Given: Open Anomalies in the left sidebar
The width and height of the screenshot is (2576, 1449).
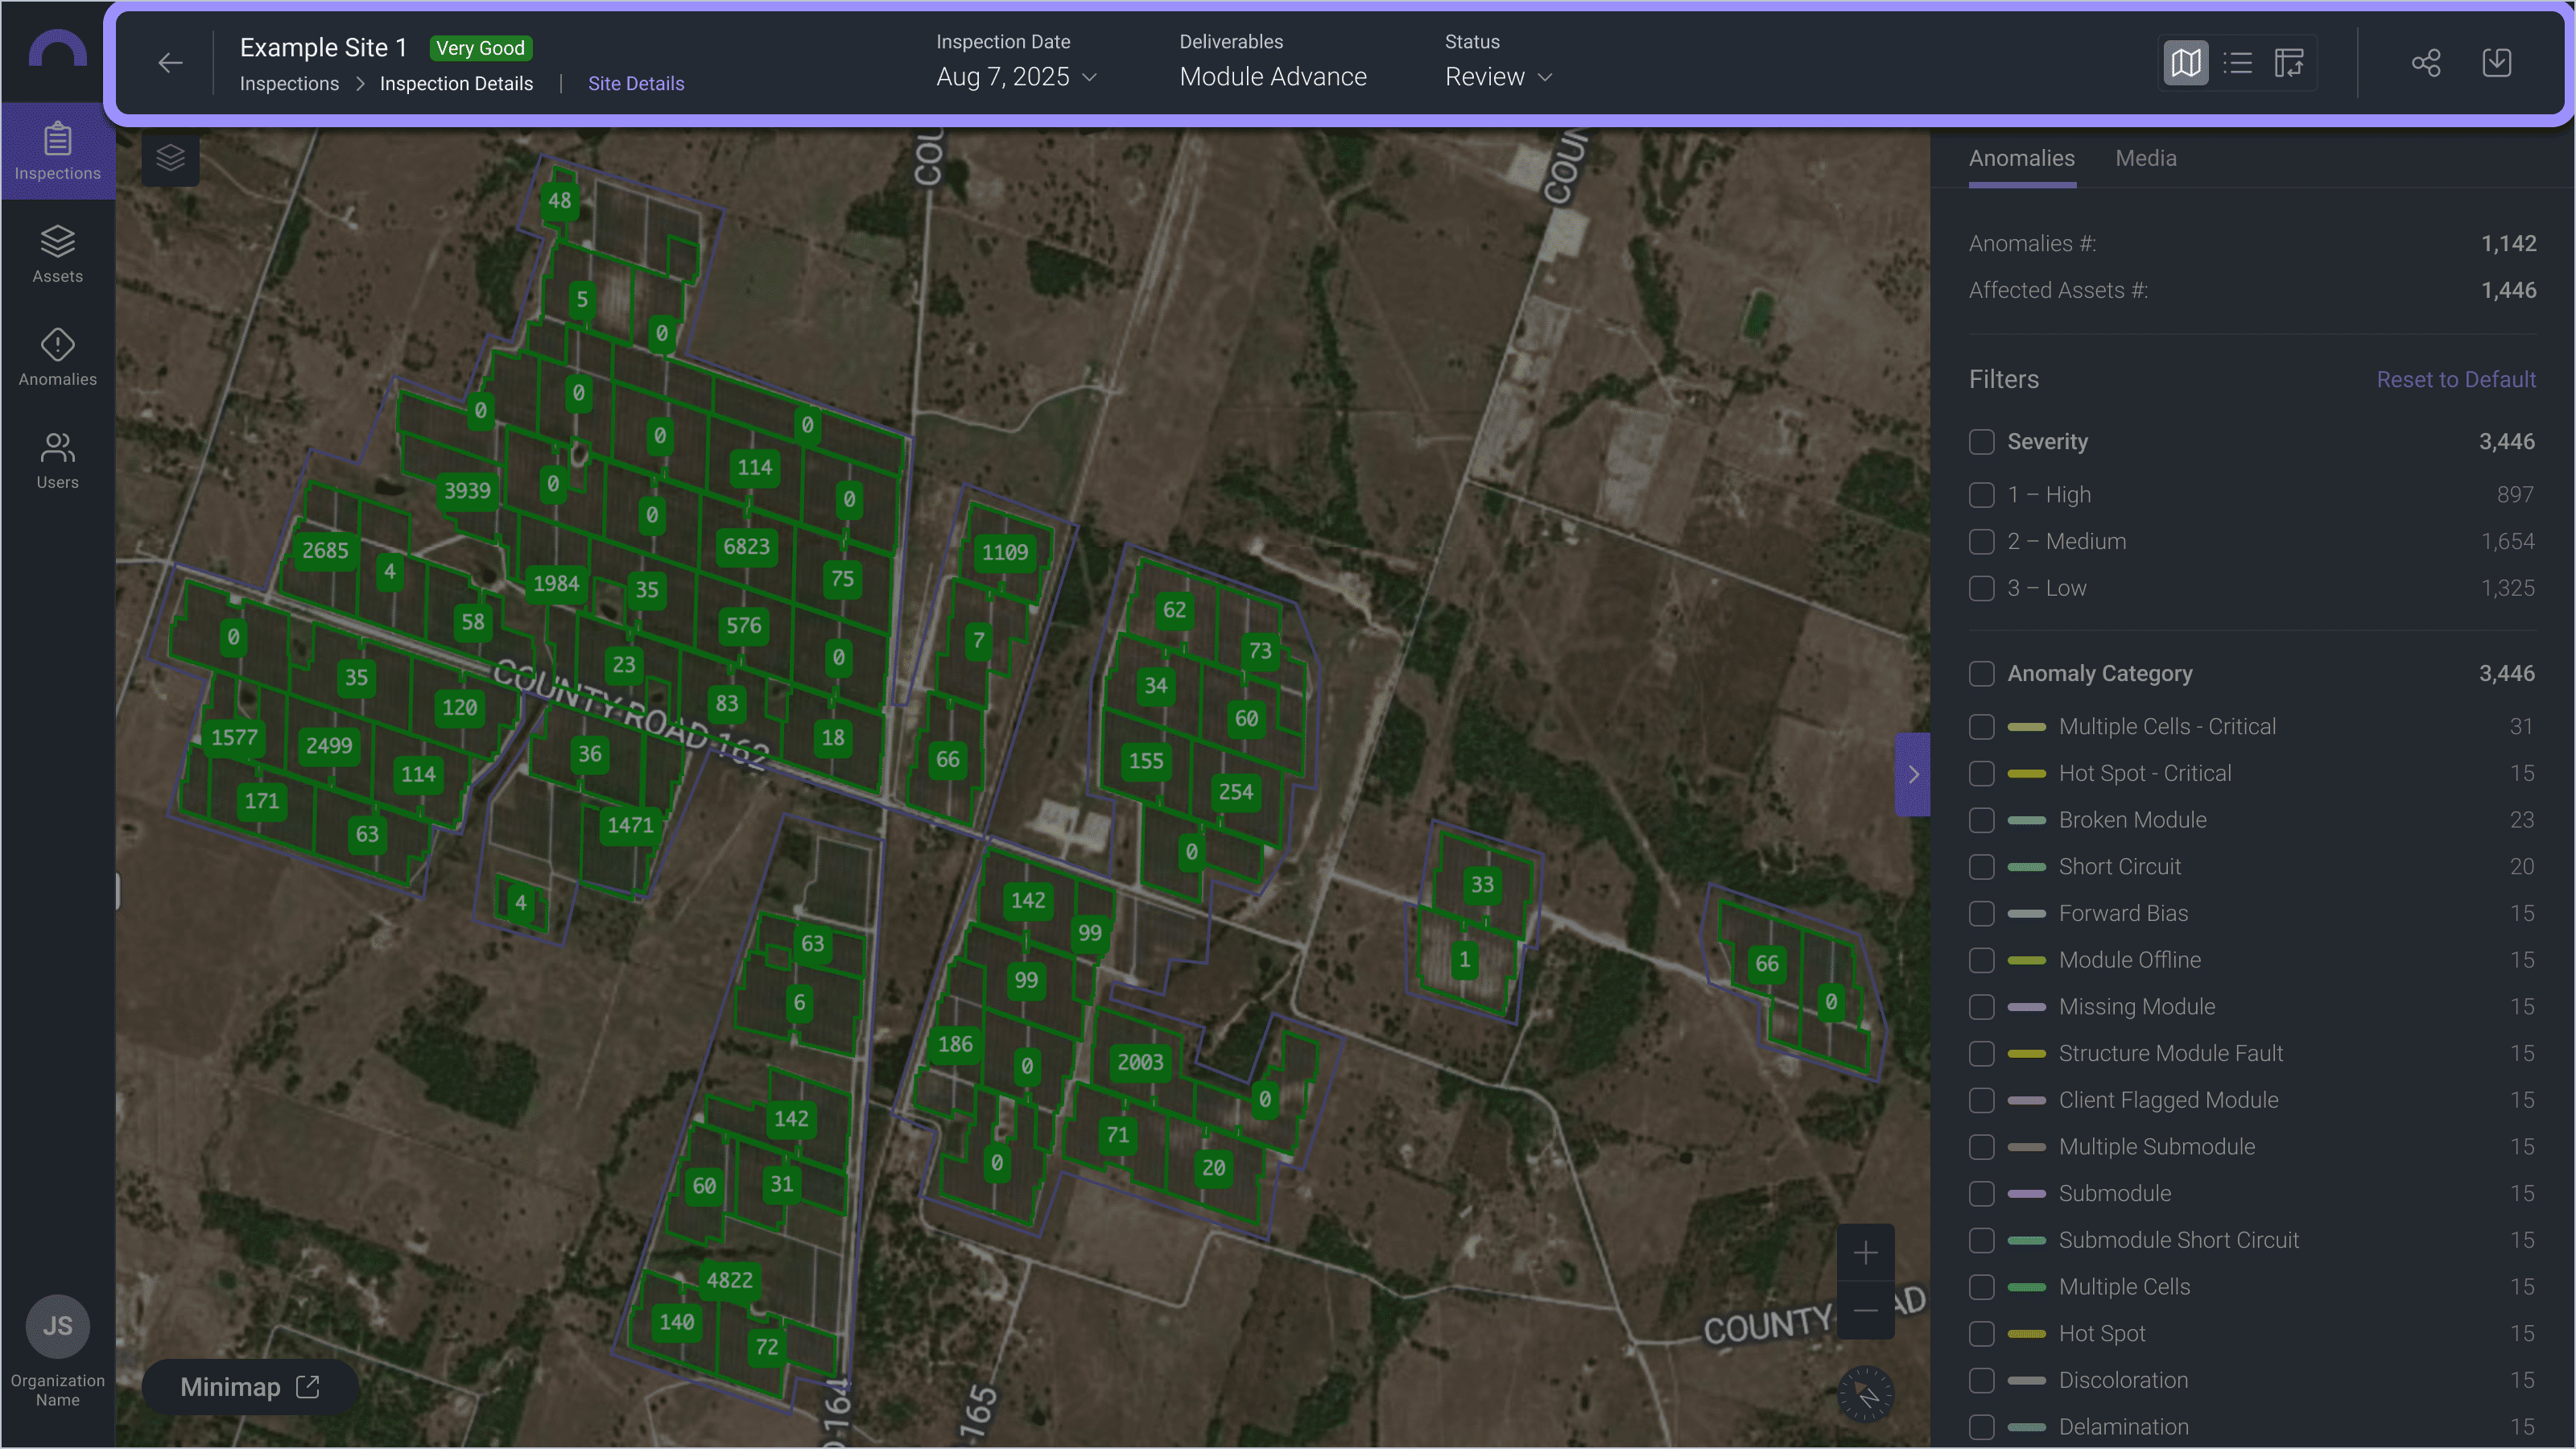Looking at the screenshot, I should [x=57, y=357].
